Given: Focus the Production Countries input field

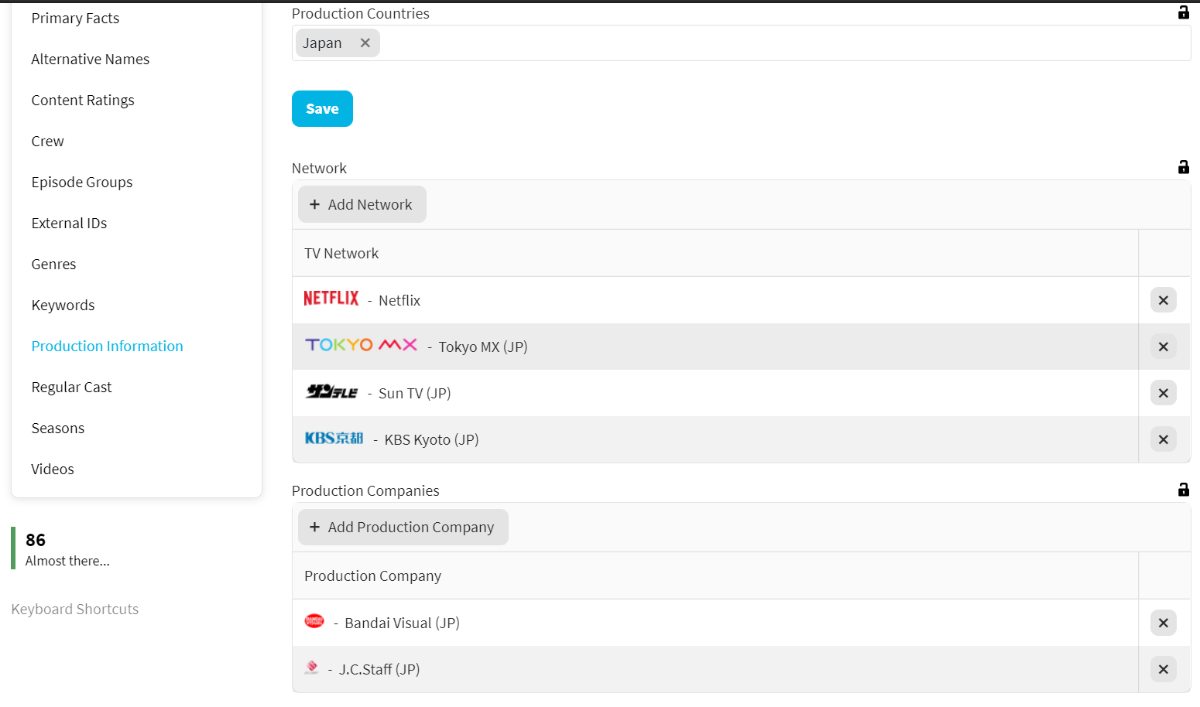Looking at the screenshot, I should click(780, 43).
